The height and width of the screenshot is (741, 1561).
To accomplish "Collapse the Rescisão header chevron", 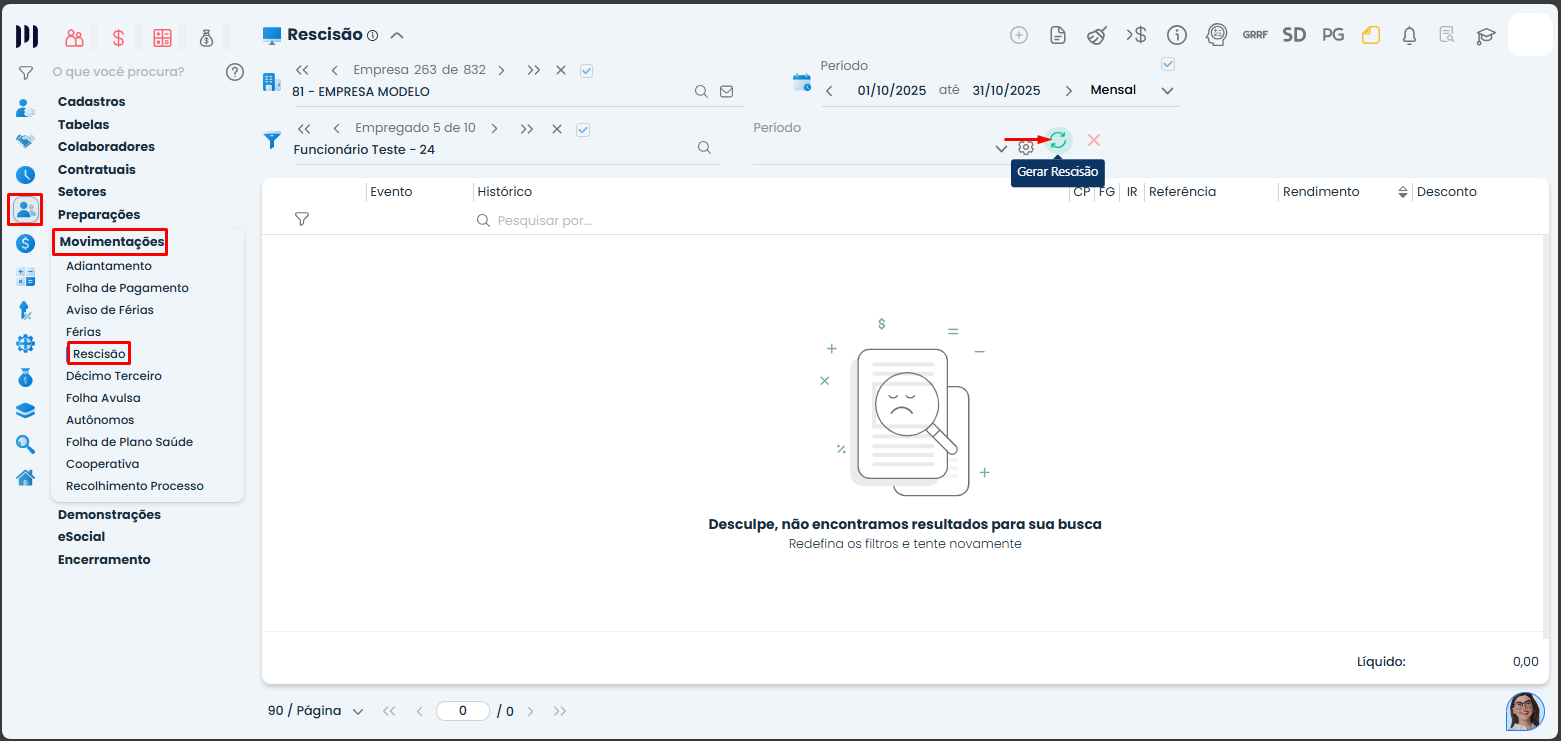I will coord(397,35).
